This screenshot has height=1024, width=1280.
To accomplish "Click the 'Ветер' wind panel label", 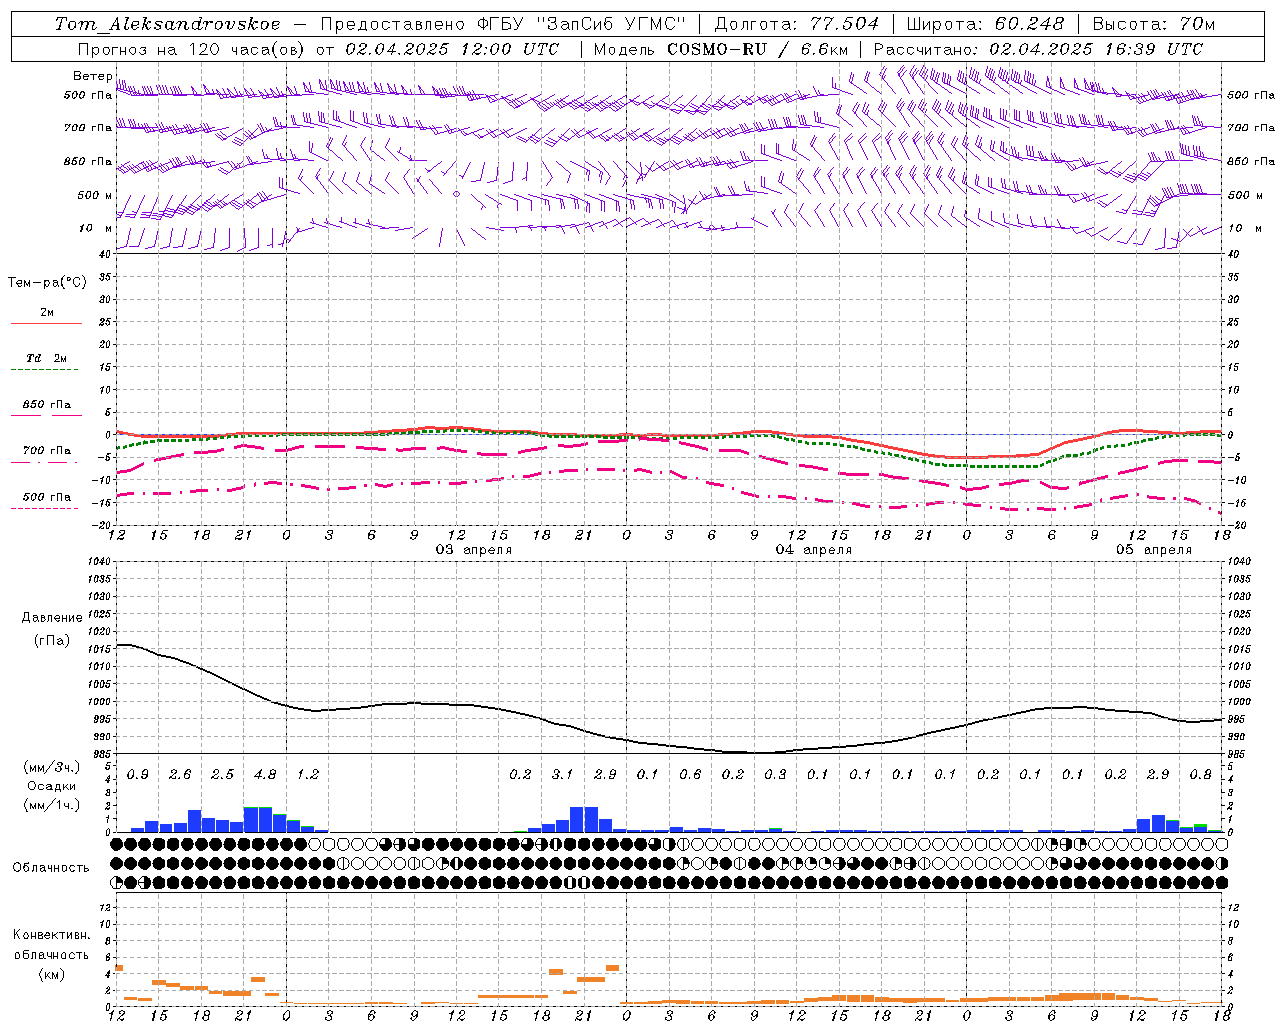I will [x=93, y=76].
